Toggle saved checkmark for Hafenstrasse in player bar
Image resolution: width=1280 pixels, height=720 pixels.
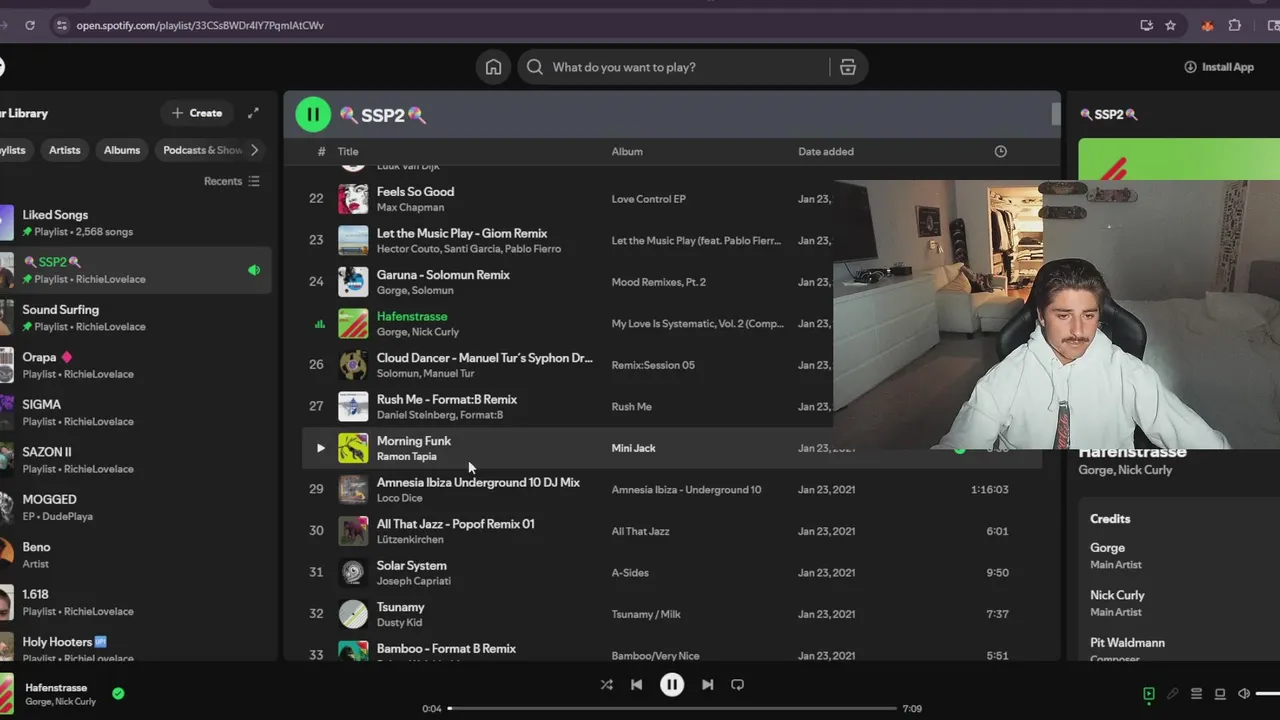pos(118,693)
